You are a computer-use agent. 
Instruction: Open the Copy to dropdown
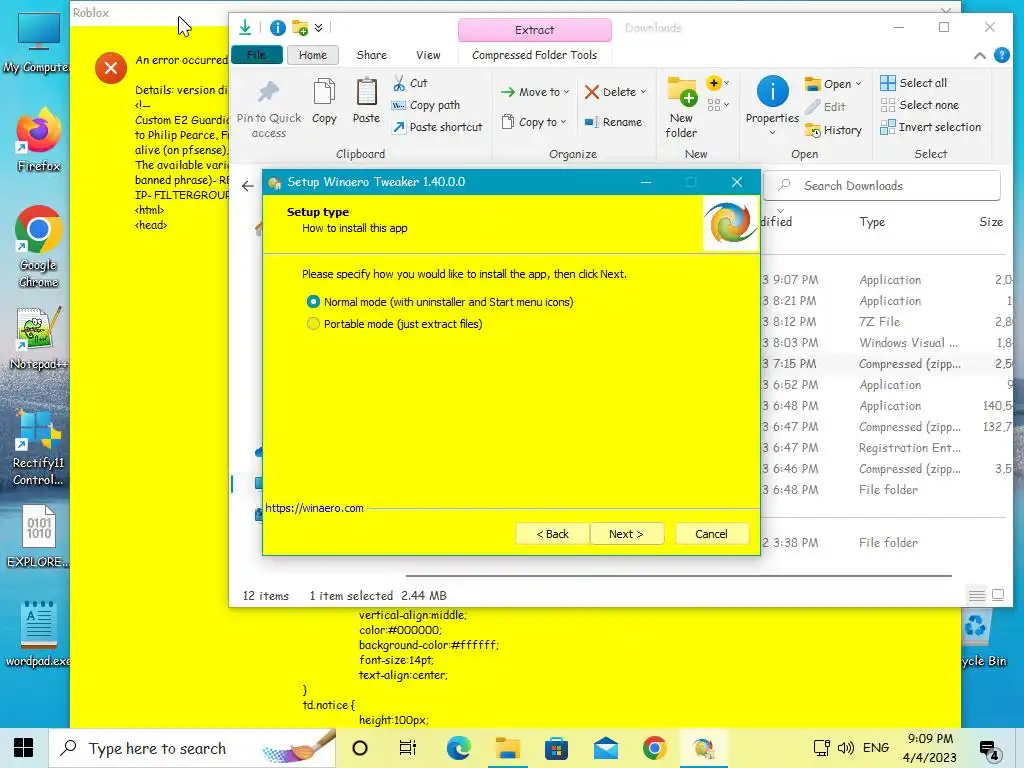click(x=534, y=122)
